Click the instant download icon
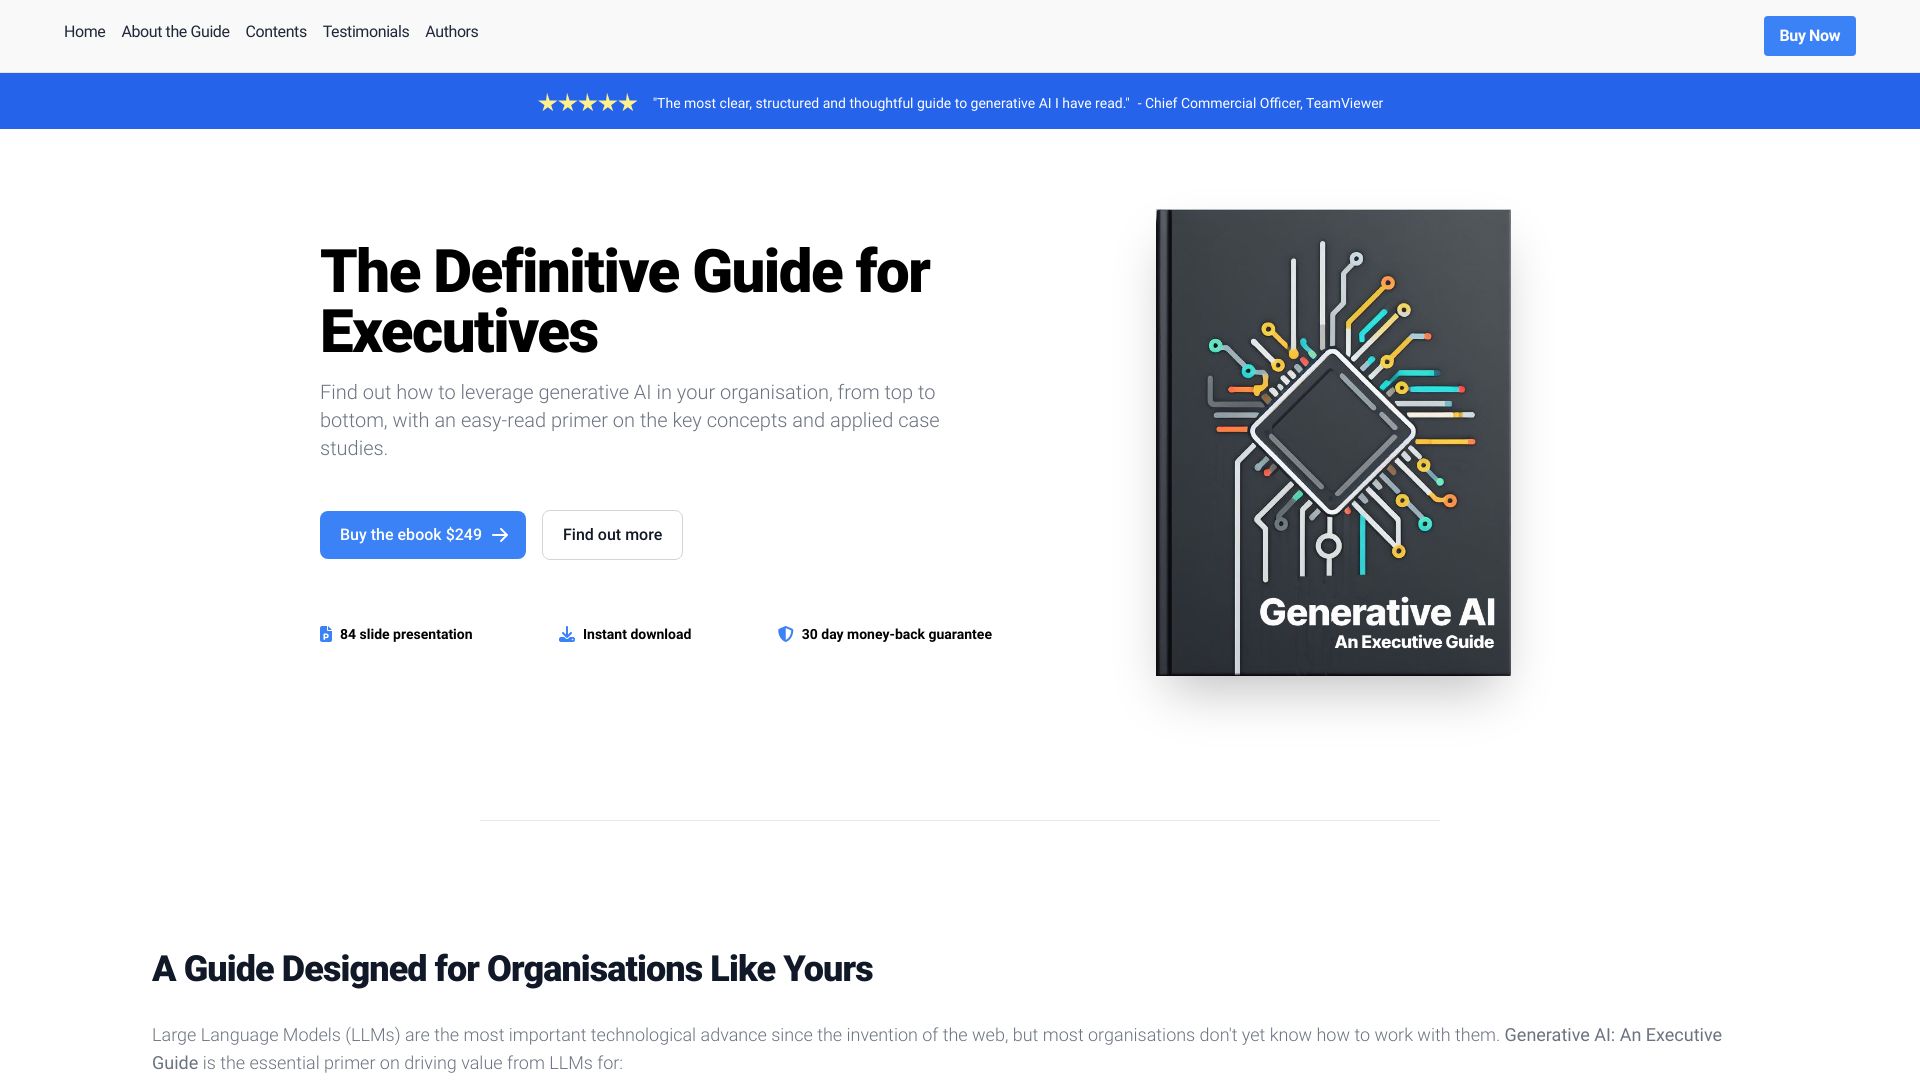Image resolution: width=1920 pixels, height=1080 pixels. (x=566, y=633)
